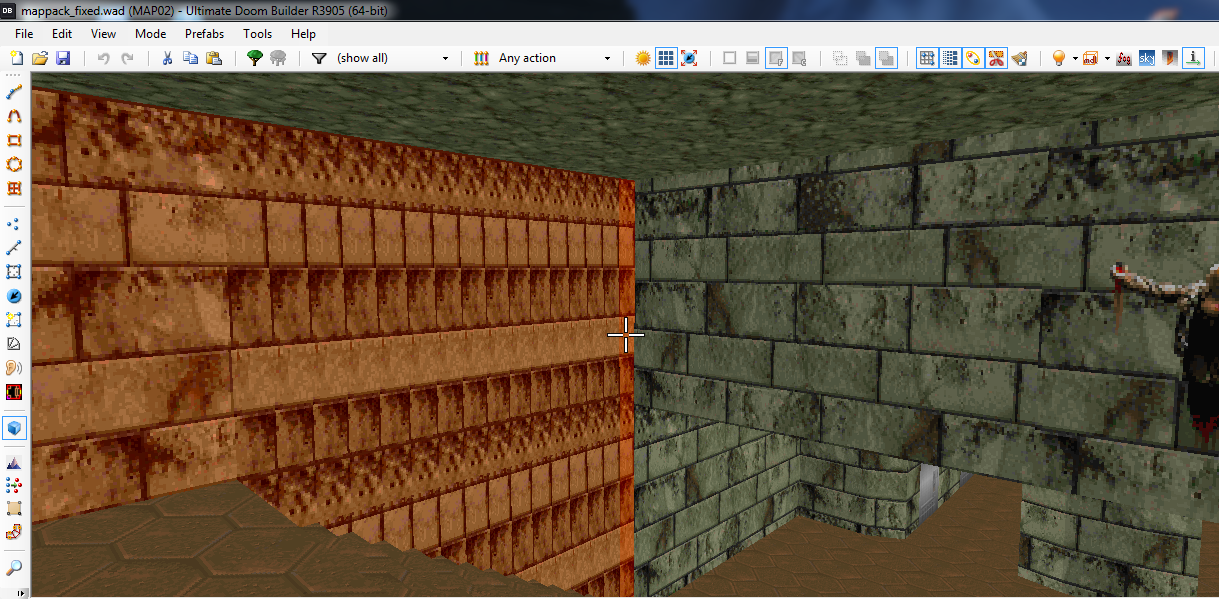Expand the models rendering dropdown arrow
The height and width of the screenshot is (599, 1219).
[x=1107, y=58]
